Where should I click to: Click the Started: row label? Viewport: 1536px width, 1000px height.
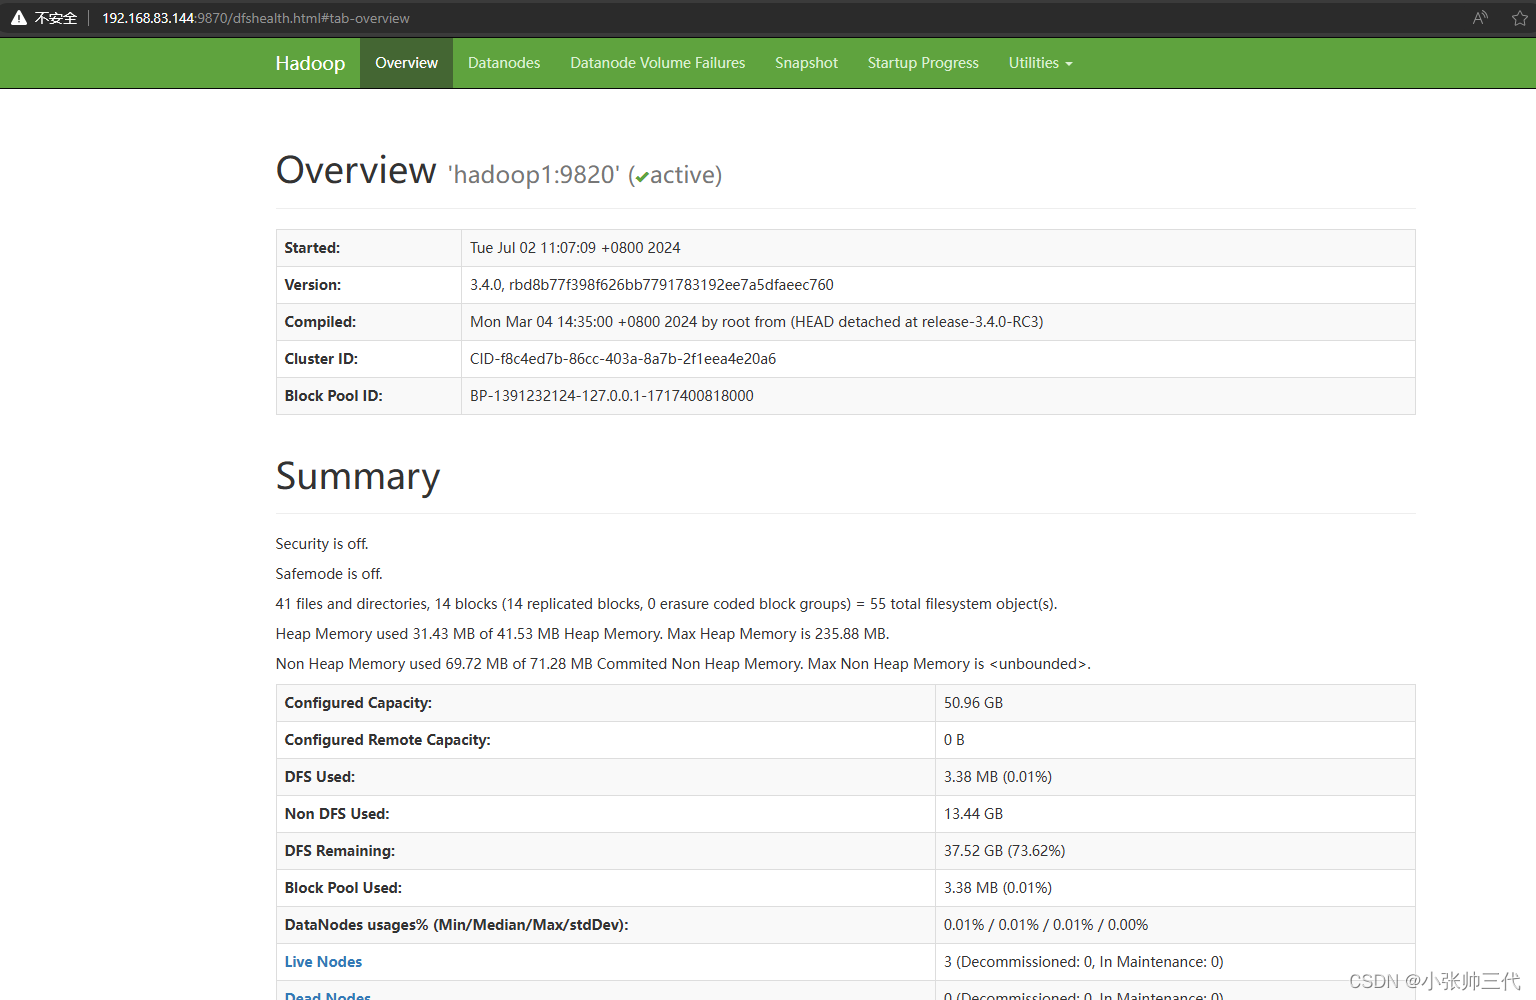312,248
